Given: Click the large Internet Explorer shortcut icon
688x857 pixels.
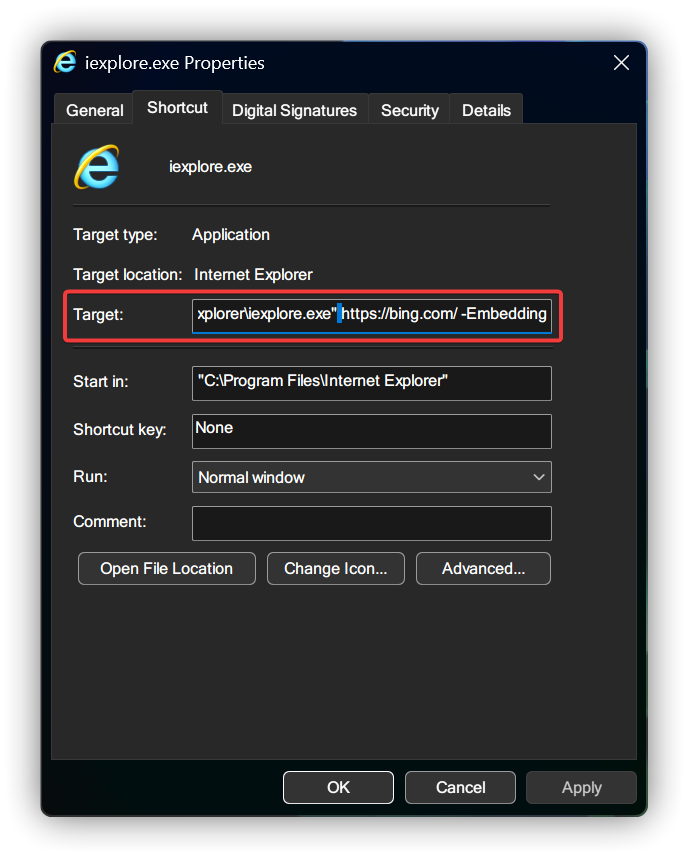Looking at the screenshot, I should [x=97, y=167].
